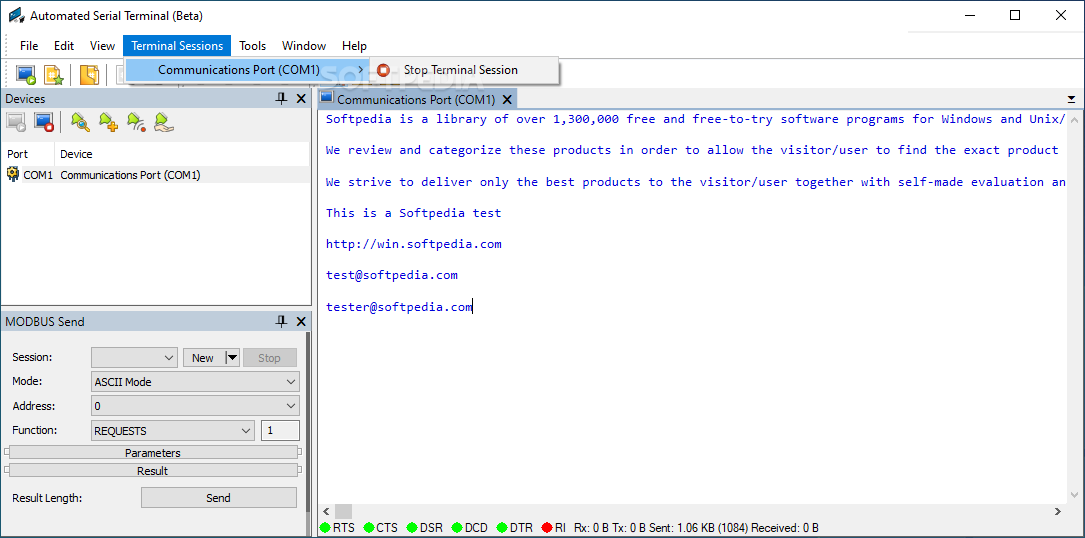Open the REQUESTS function dropdown

173,431
